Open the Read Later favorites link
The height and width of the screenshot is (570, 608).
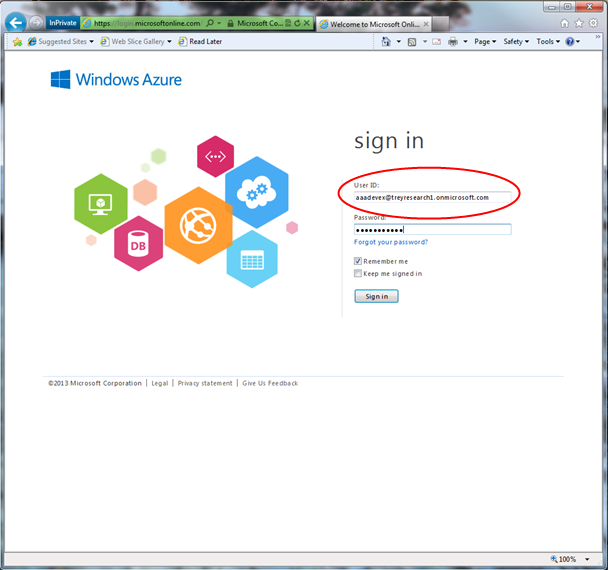(200, 41)
